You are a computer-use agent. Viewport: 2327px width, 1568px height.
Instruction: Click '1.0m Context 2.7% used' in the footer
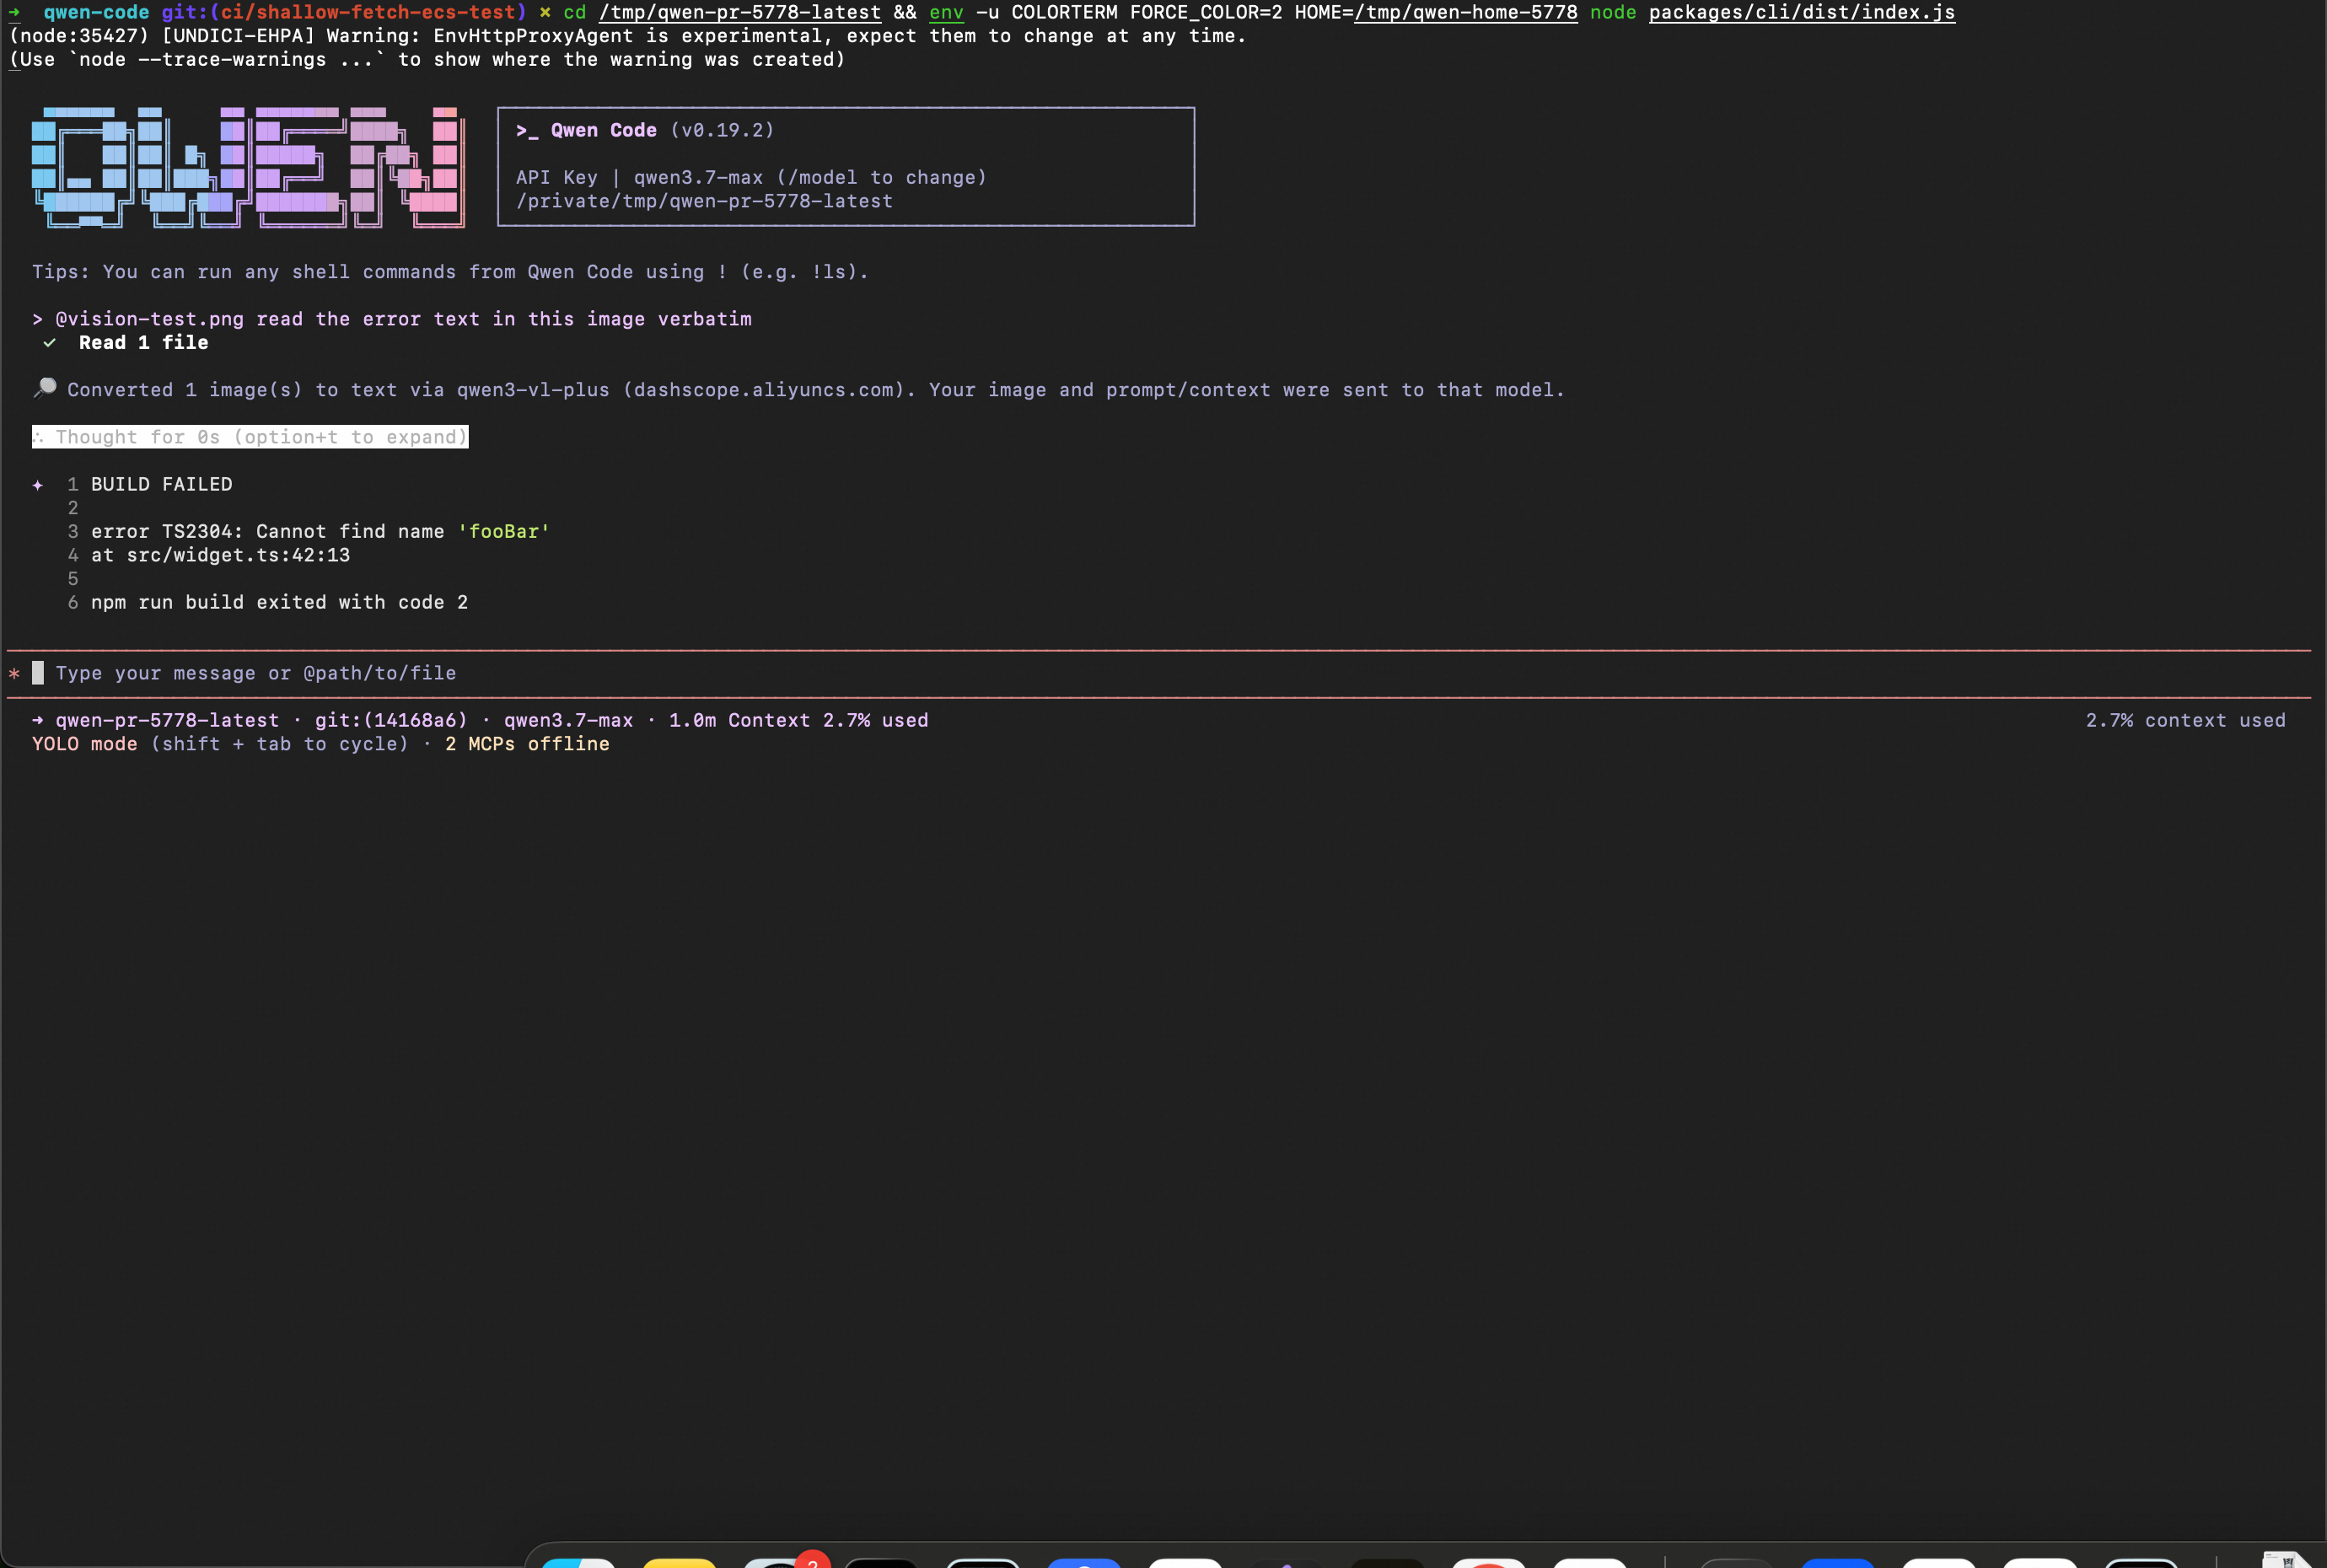pyautogui.click(x=798, y=721)
